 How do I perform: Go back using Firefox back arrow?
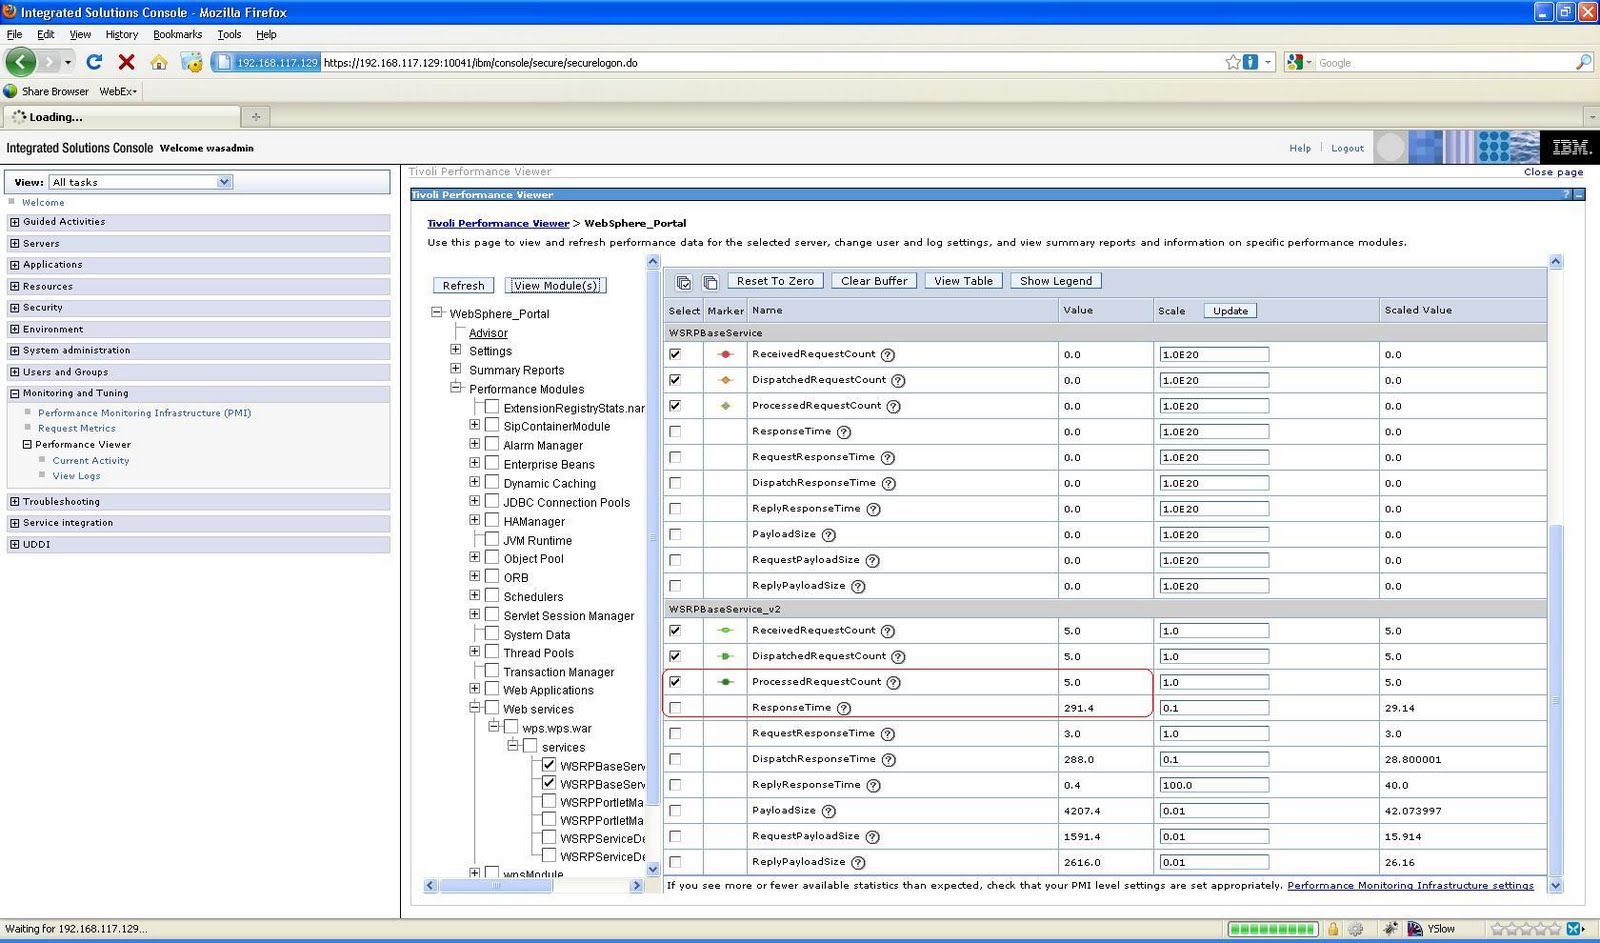[20, 62]
